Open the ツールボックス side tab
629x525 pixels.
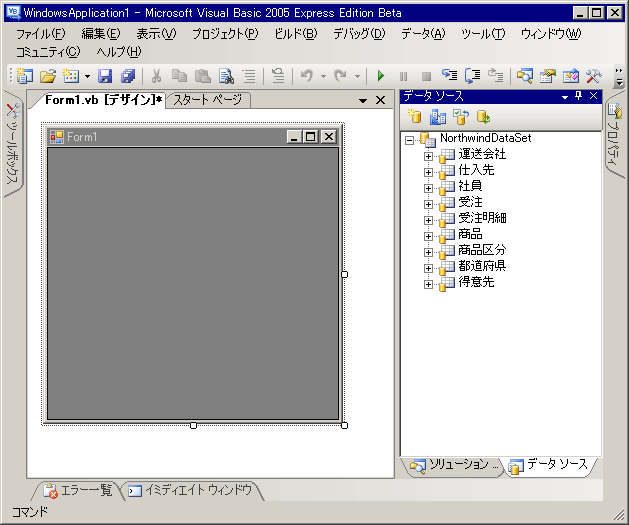click(x=12, y=144)
